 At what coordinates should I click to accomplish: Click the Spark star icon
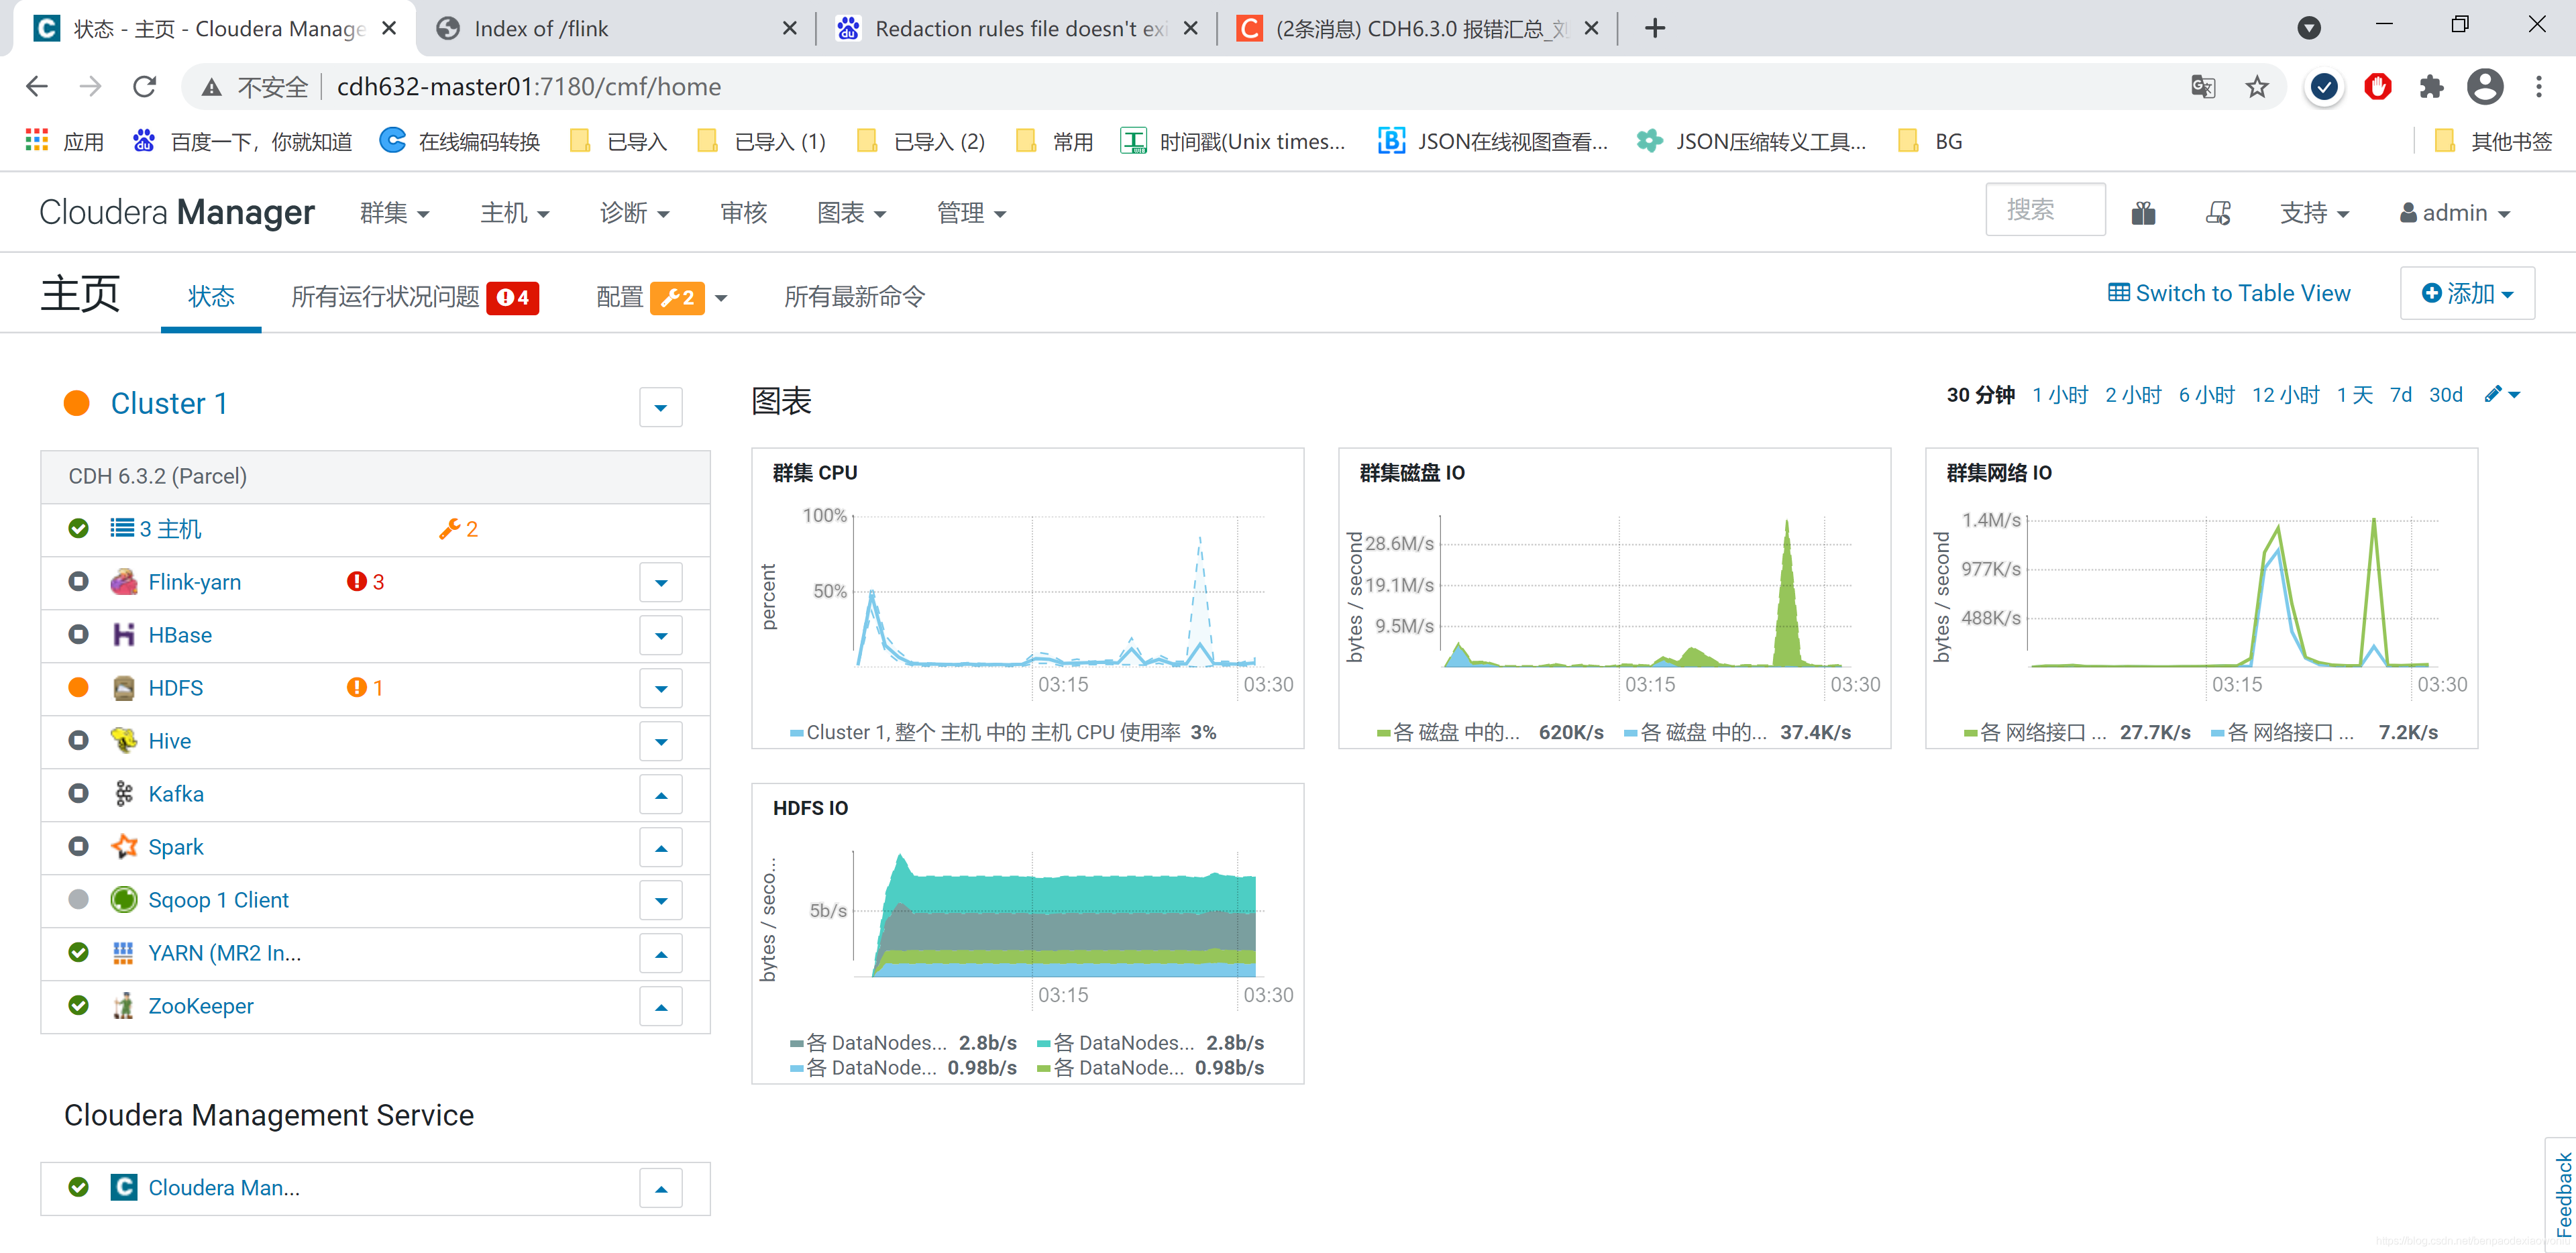[x=124, y=847]
